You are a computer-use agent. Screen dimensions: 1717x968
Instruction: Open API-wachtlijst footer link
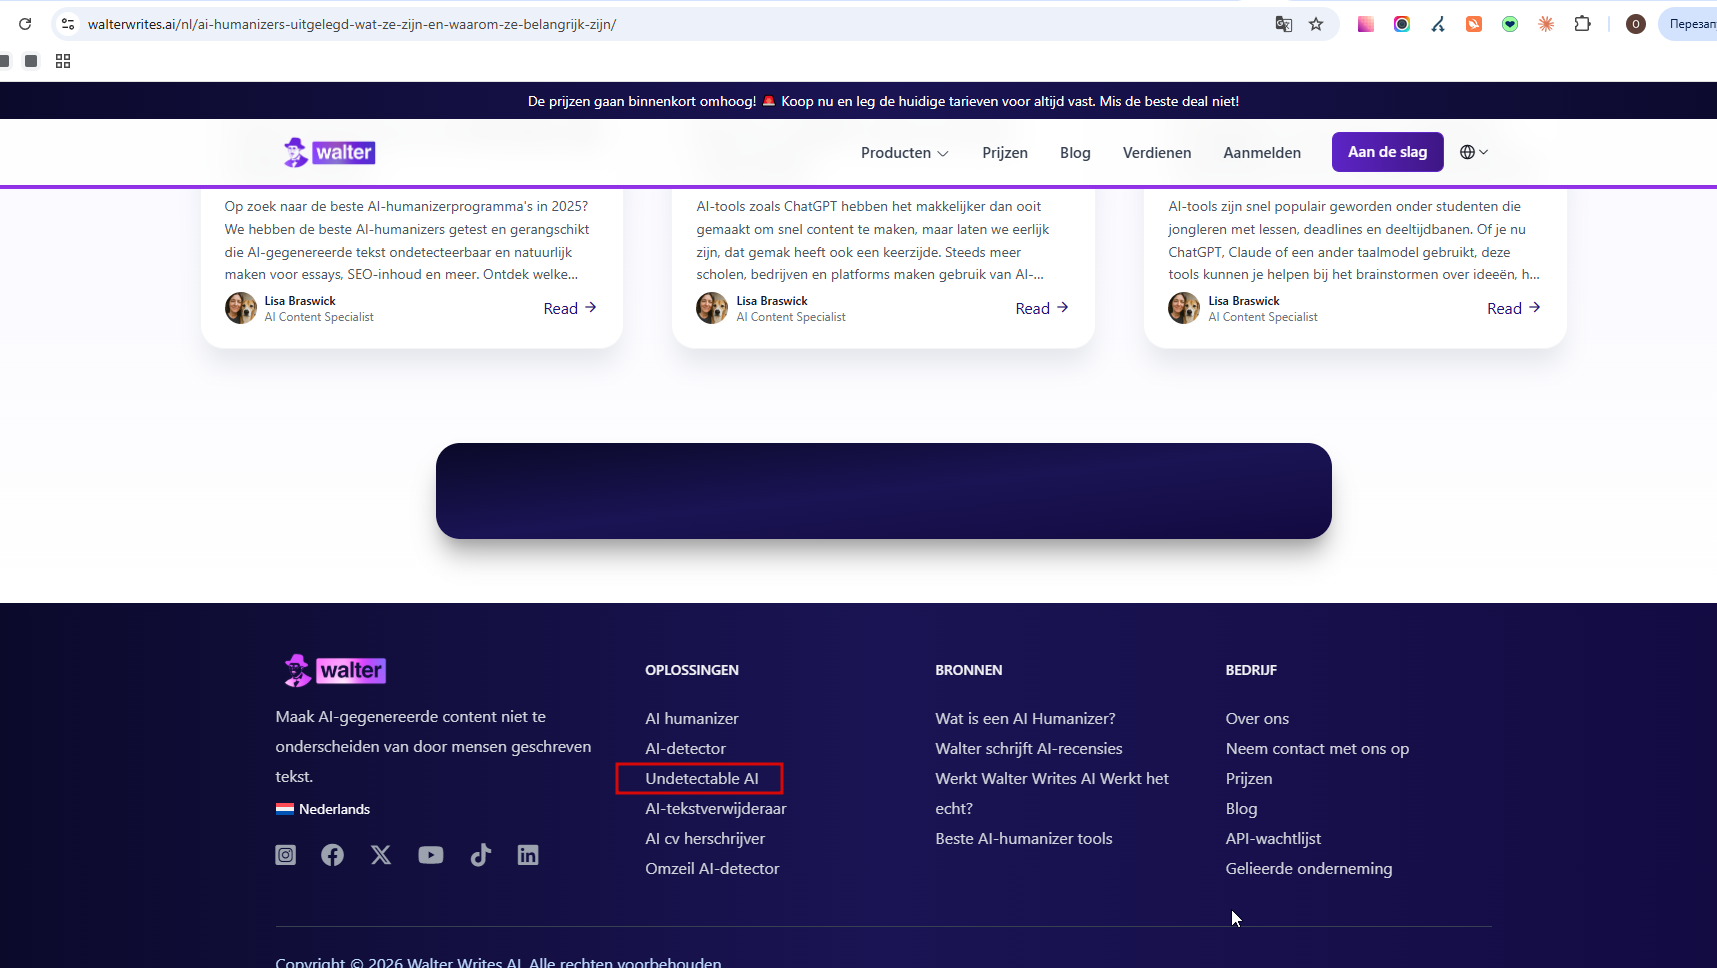coord(1273,838)
